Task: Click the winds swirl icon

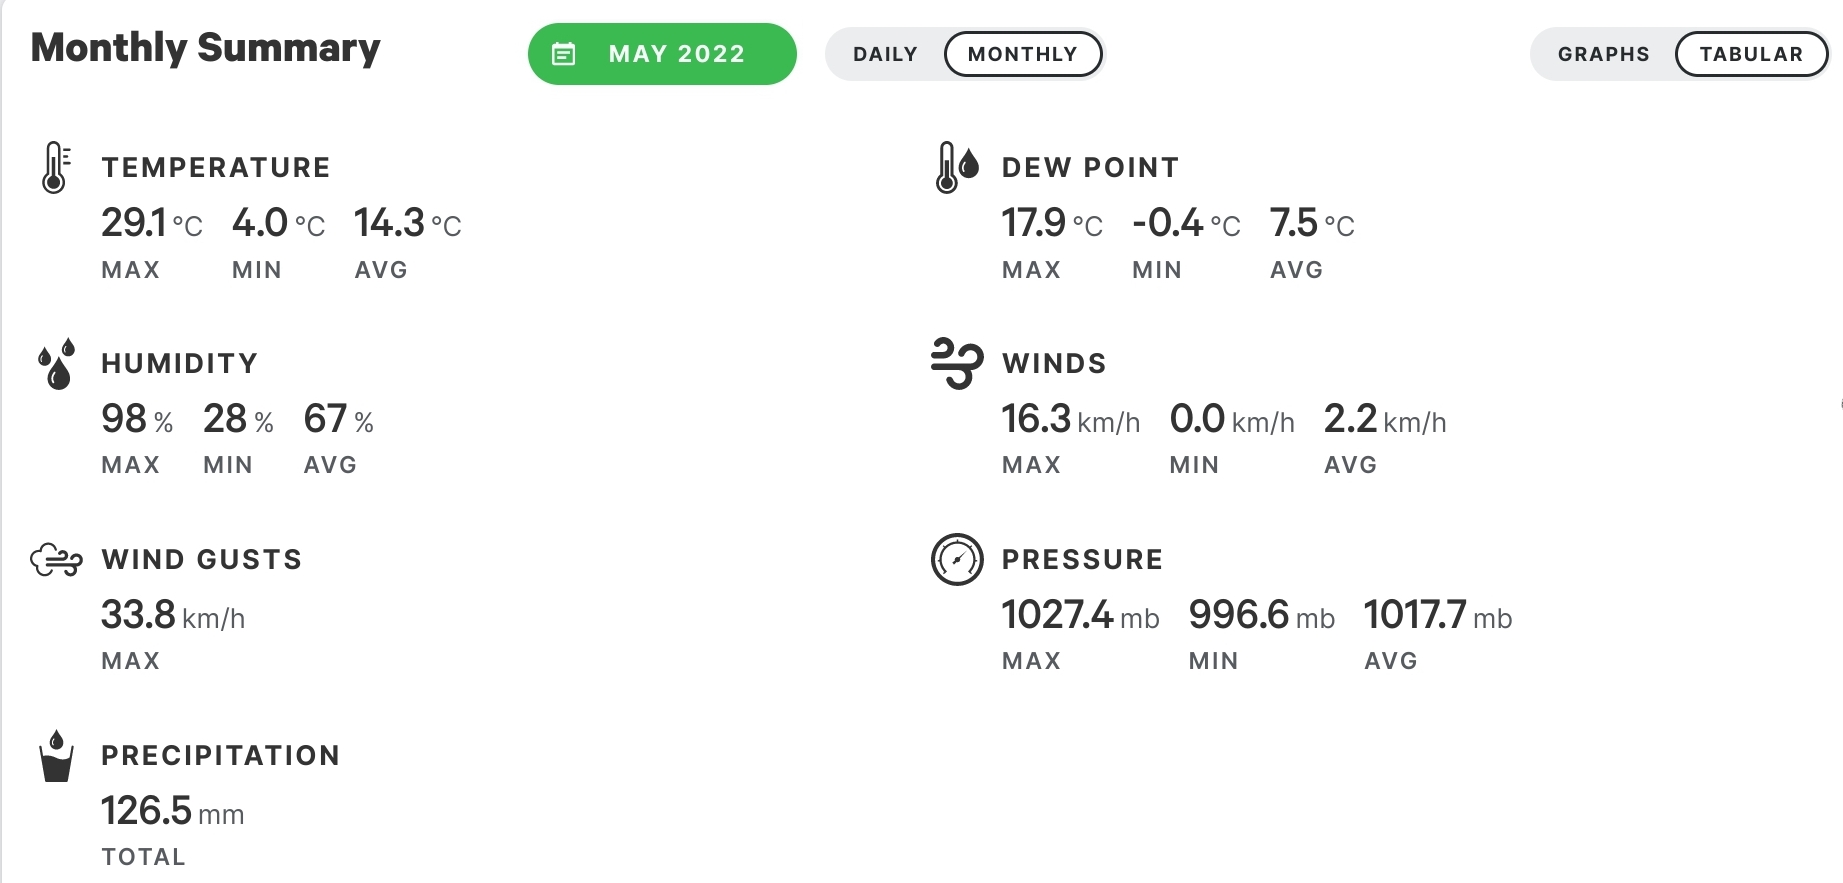Action: [x=956, y=362]
